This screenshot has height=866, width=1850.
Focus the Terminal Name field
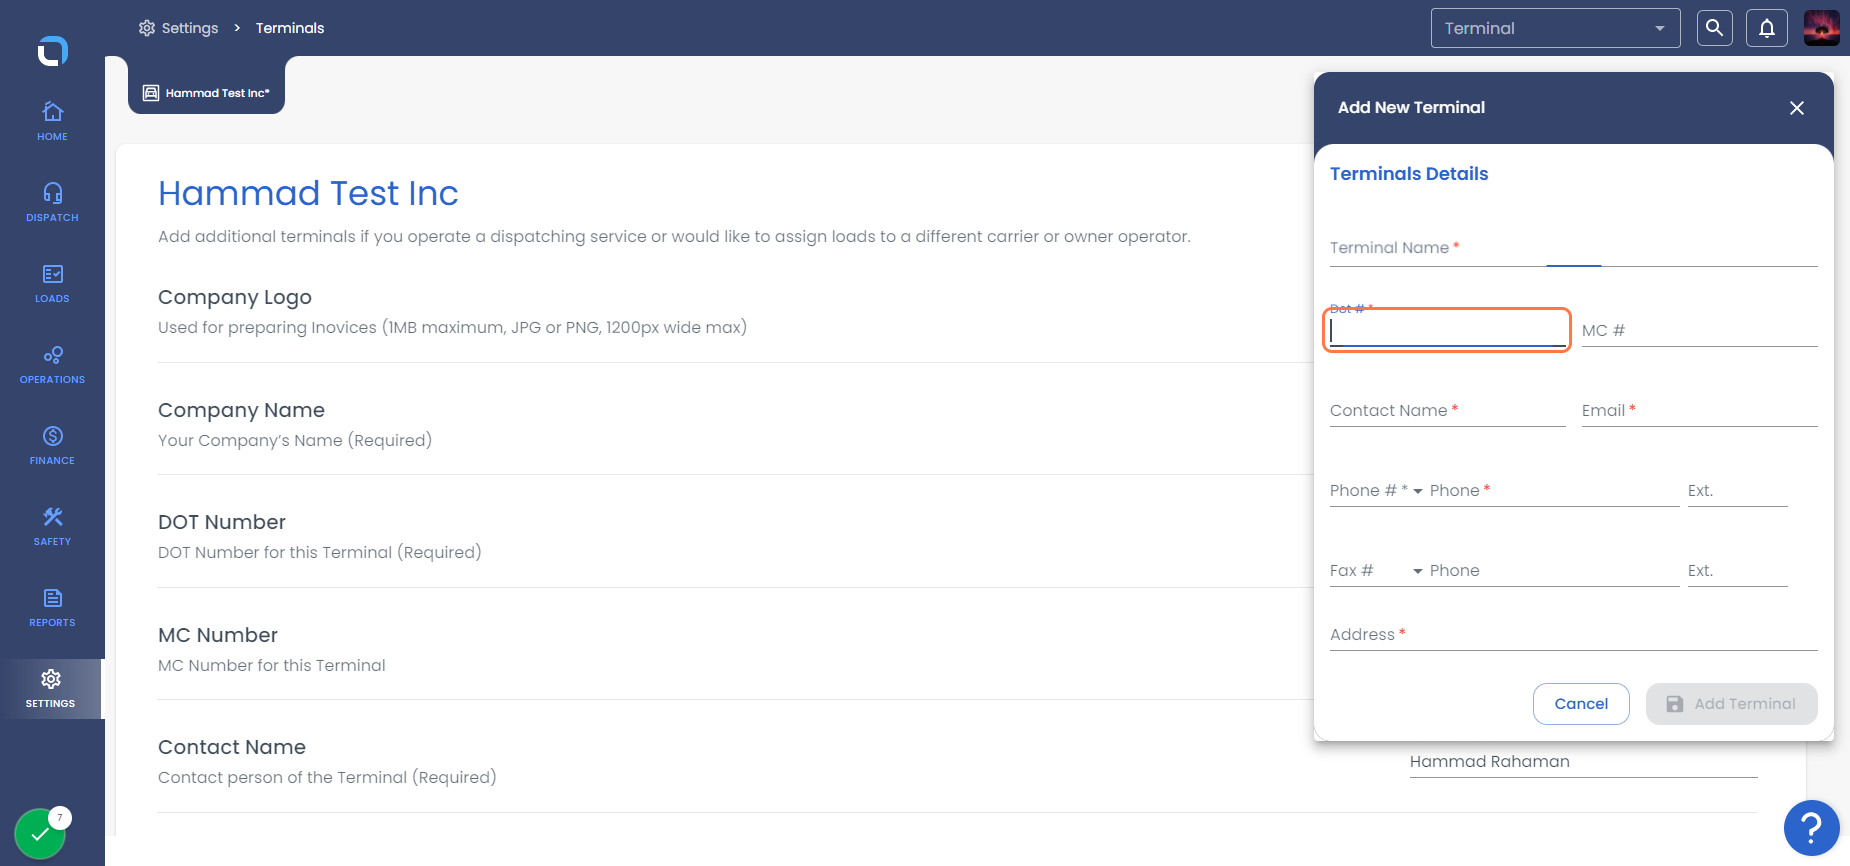[1573, 249]
